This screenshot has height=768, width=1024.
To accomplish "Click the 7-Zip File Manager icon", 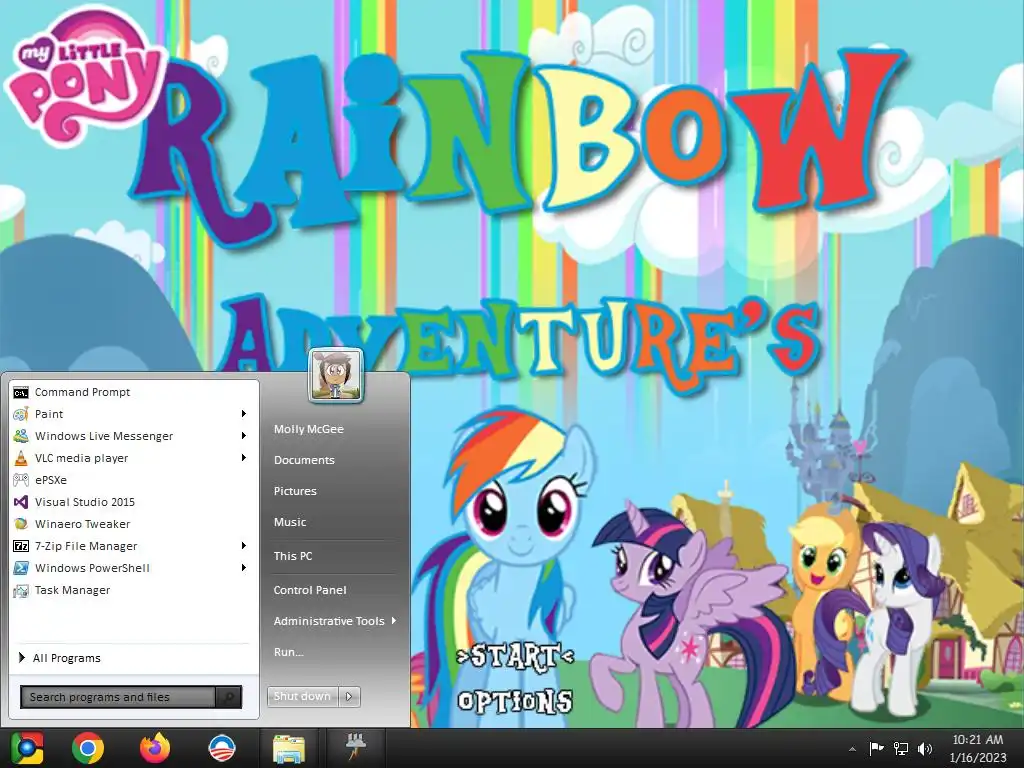I will point(21,546).
